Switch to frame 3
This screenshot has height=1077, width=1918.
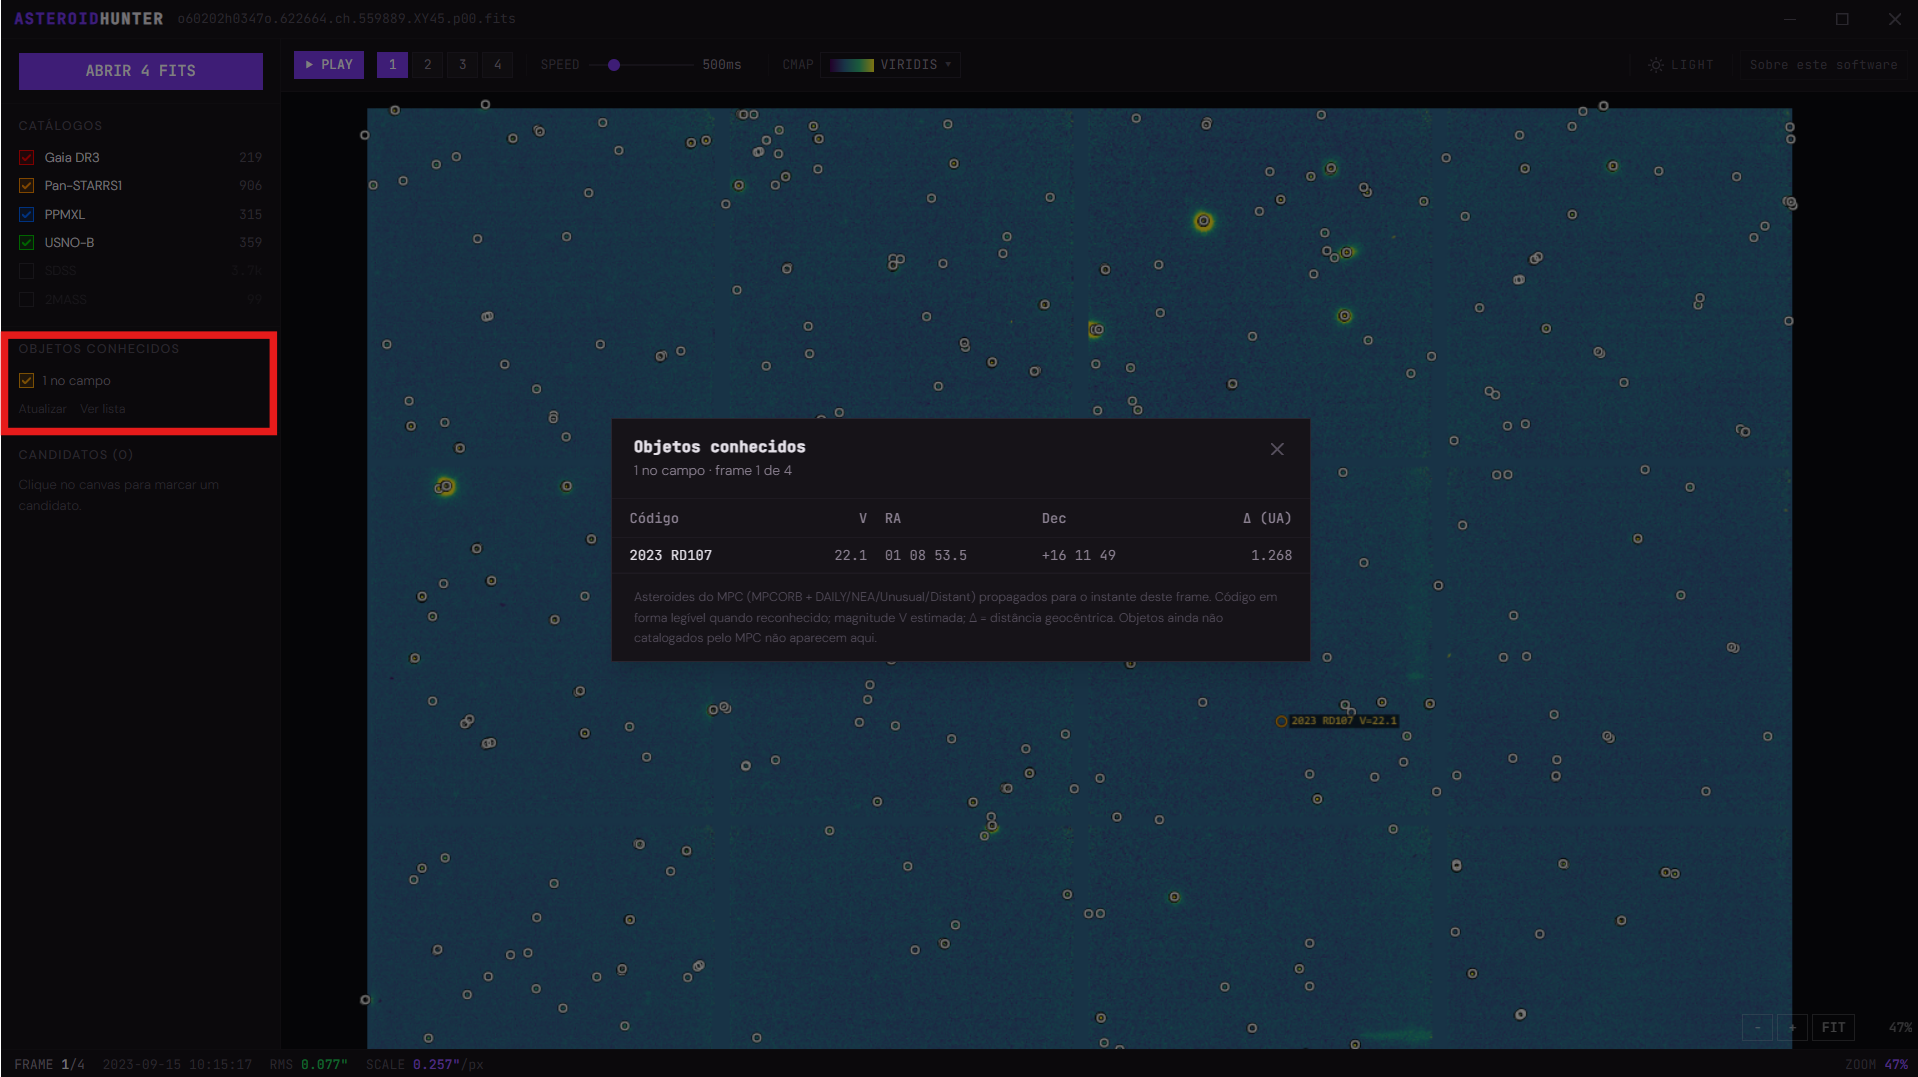(x=463, y=65)
